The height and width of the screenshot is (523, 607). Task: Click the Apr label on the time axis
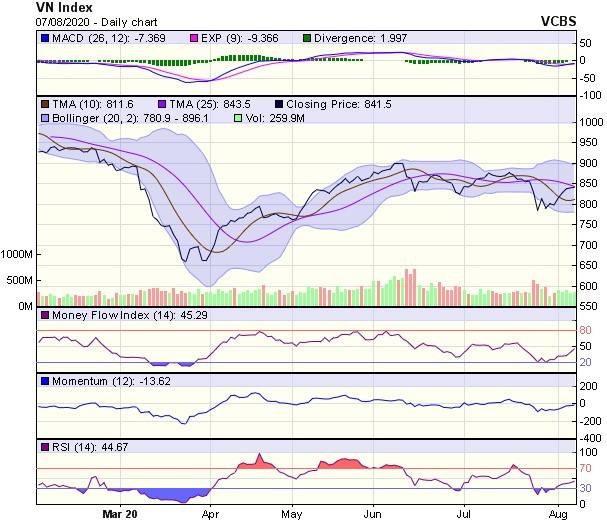pos(211,515)
